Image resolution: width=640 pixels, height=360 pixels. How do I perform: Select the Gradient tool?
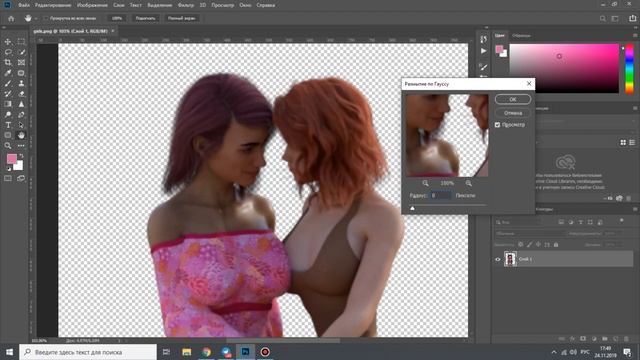(x=8, y=104)
